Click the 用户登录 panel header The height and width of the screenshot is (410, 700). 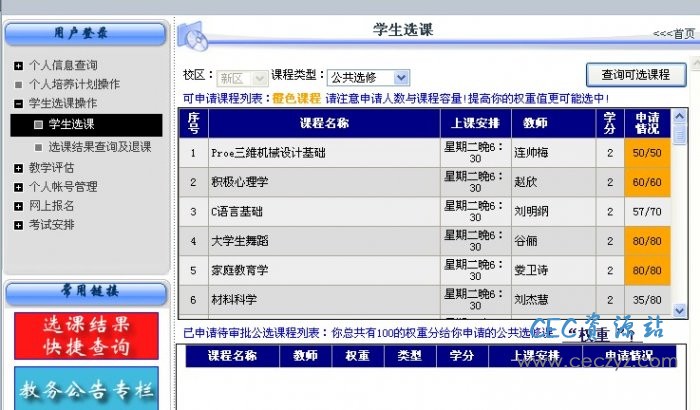(x=85, y=34)
